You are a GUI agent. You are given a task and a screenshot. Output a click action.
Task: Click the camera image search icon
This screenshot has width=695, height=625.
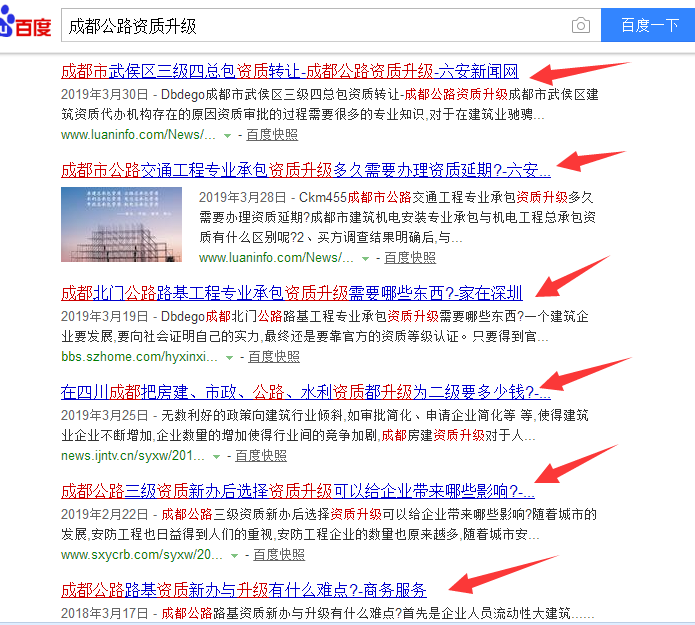[581, 26]
